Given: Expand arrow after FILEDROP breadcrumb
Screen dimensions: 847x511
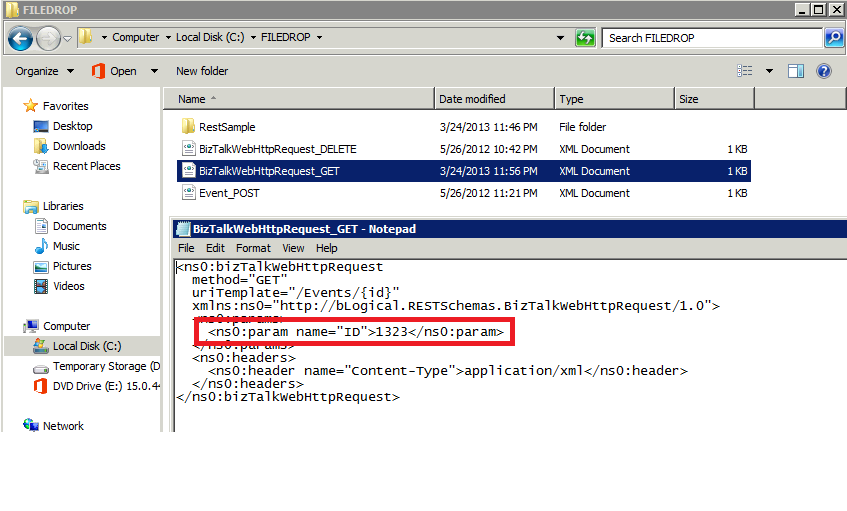Looking at the screenshot, I should [319, 37].
